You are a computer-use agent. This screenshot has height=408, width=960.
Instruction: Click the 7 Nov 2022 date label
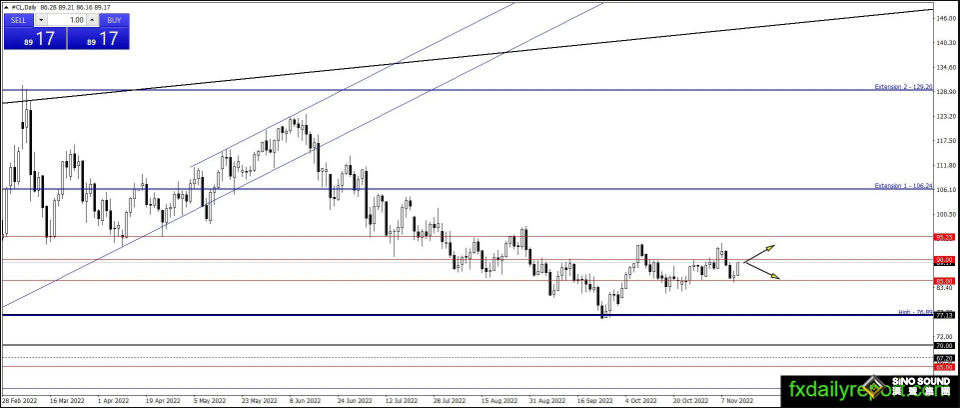coord(736,399)
